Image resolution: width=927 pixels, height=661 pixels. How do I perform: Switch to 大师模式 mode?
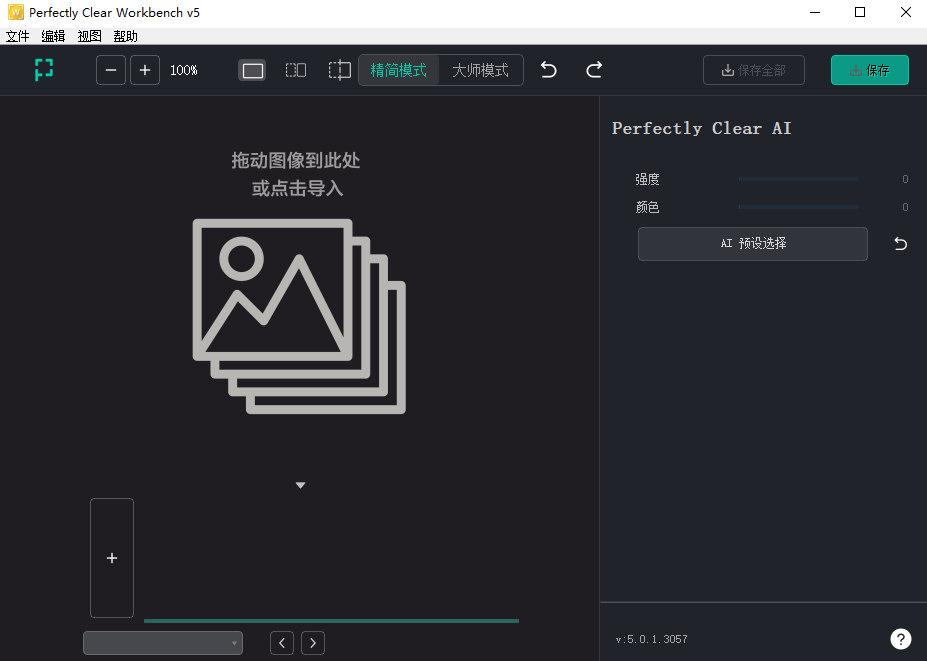[480, 70]
